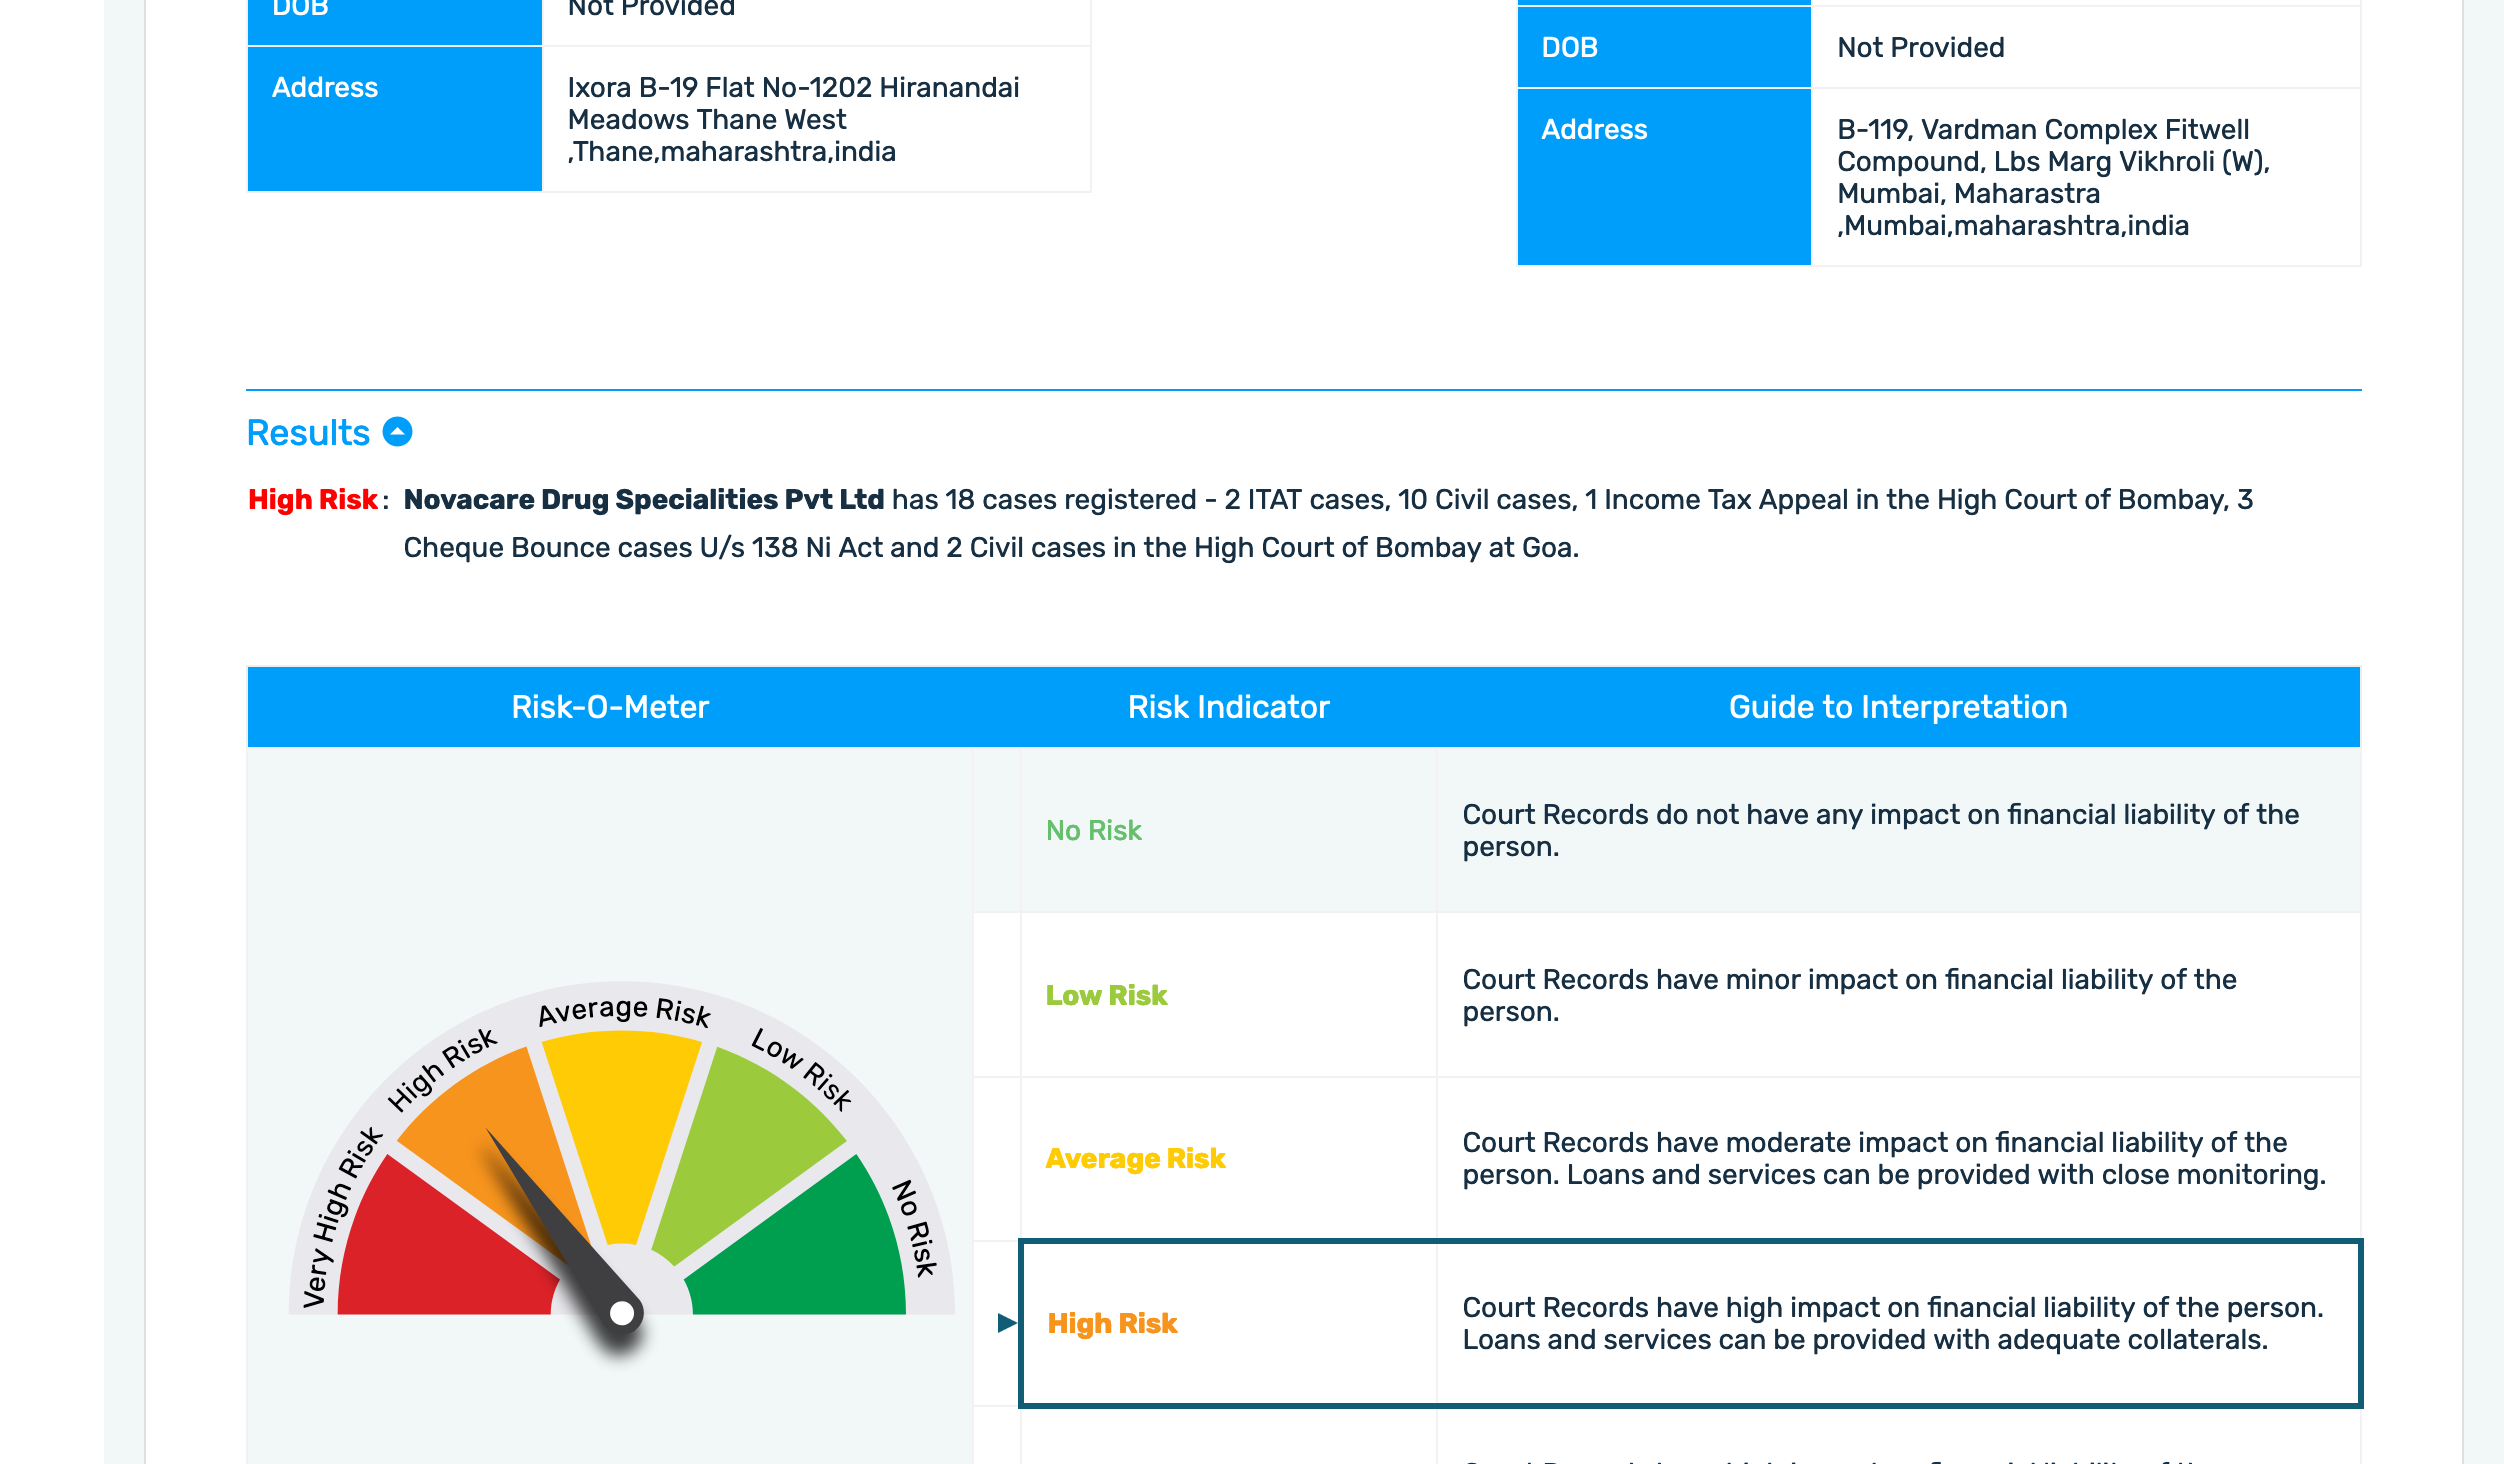This screenshot has width=2504, height=1464.
Task: Click the Results section heading
Action: click(x=309, y=433)
